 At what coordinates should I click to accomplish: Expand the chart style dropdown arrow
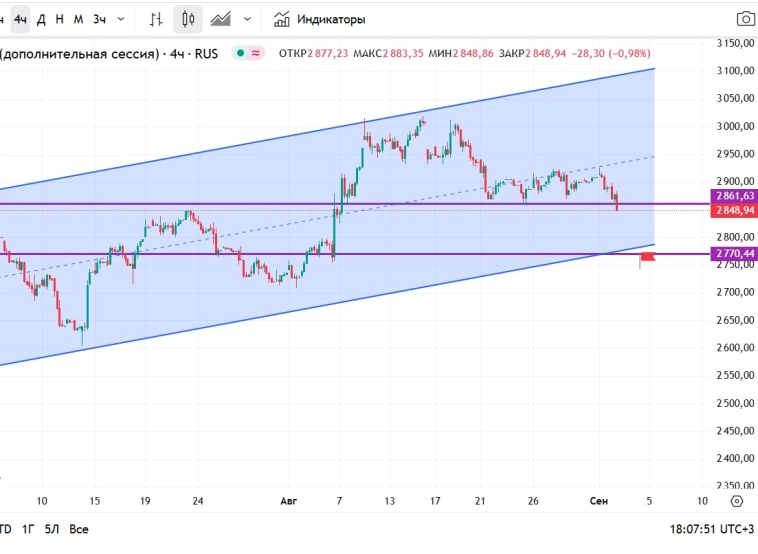(x=247, y=19)
